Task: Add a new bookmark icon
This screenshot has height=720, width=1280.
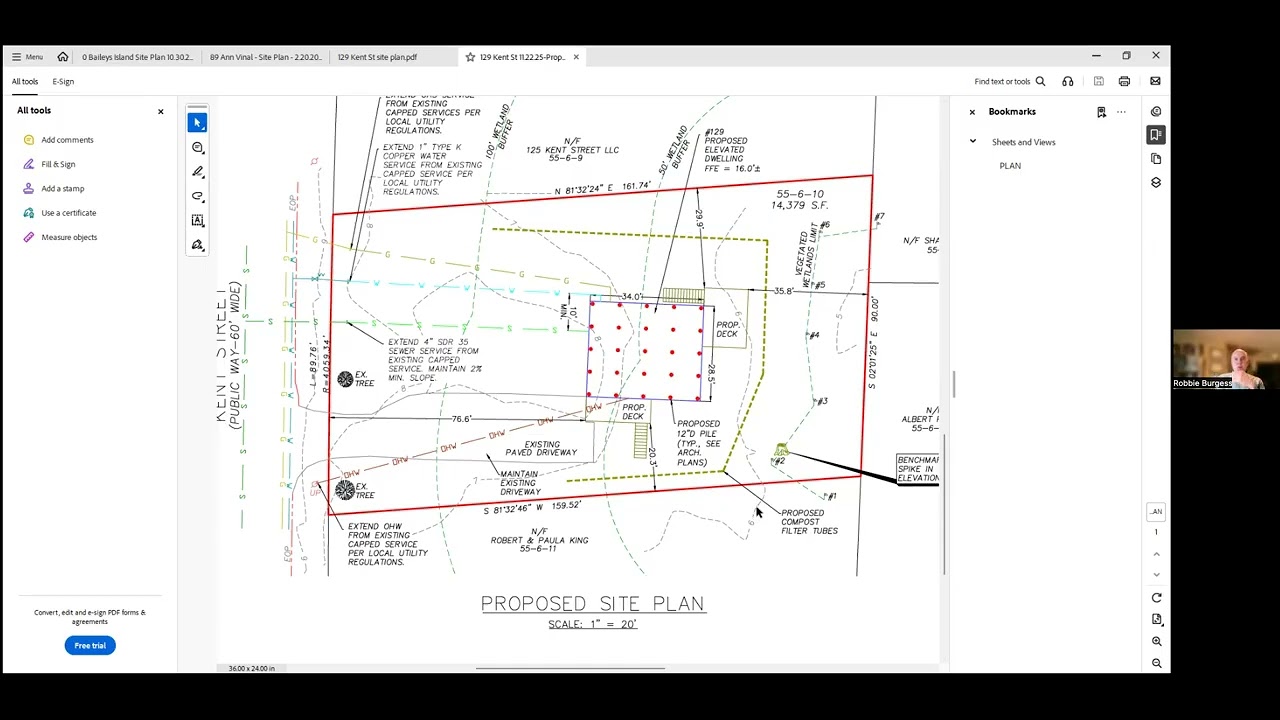Action: tap(1101, 112)
